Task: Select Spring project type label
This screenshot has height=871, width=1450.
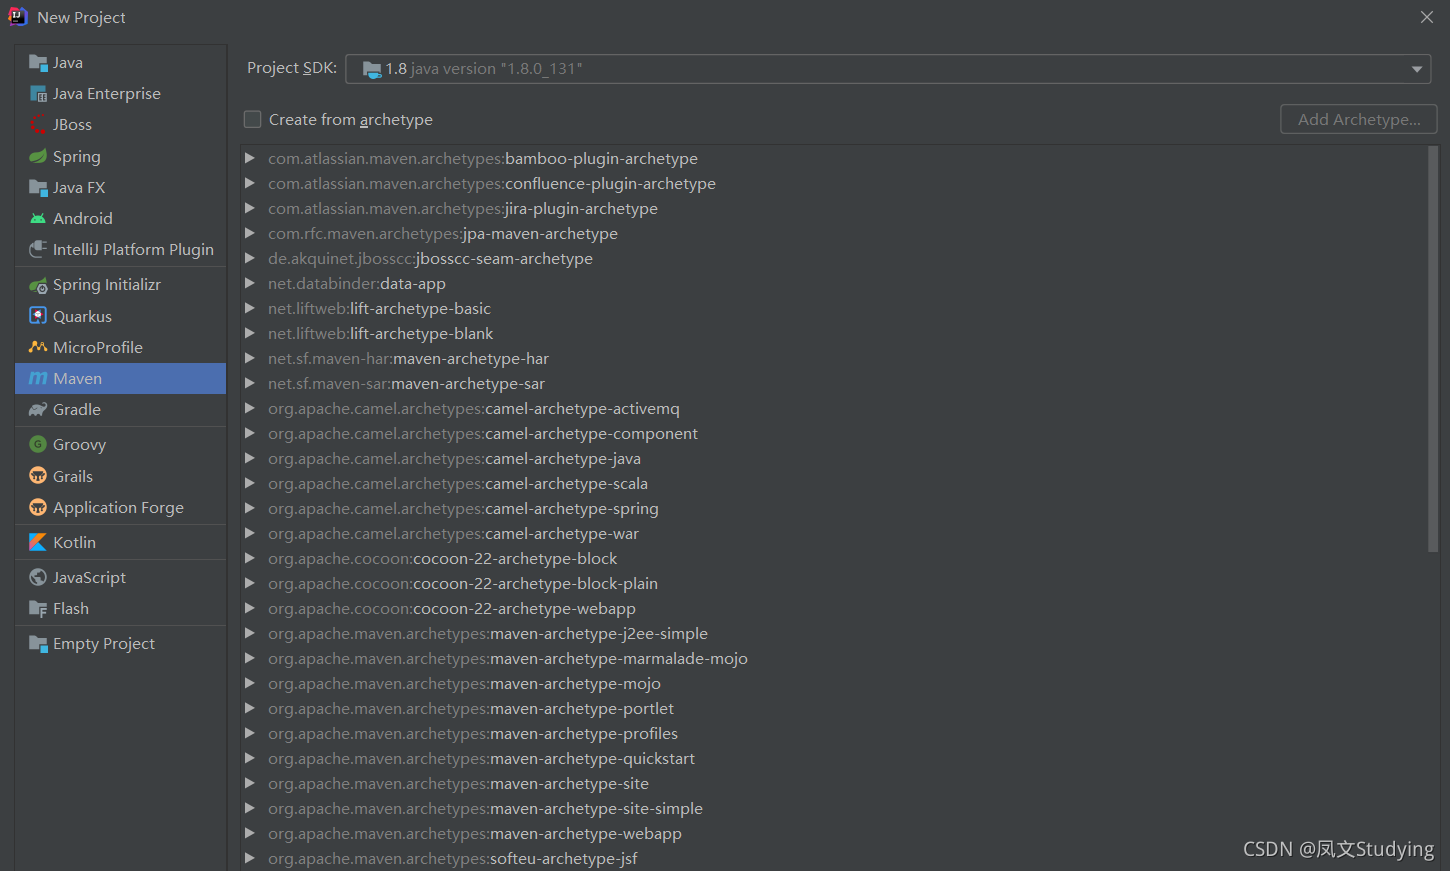Action: click(77, 157)
